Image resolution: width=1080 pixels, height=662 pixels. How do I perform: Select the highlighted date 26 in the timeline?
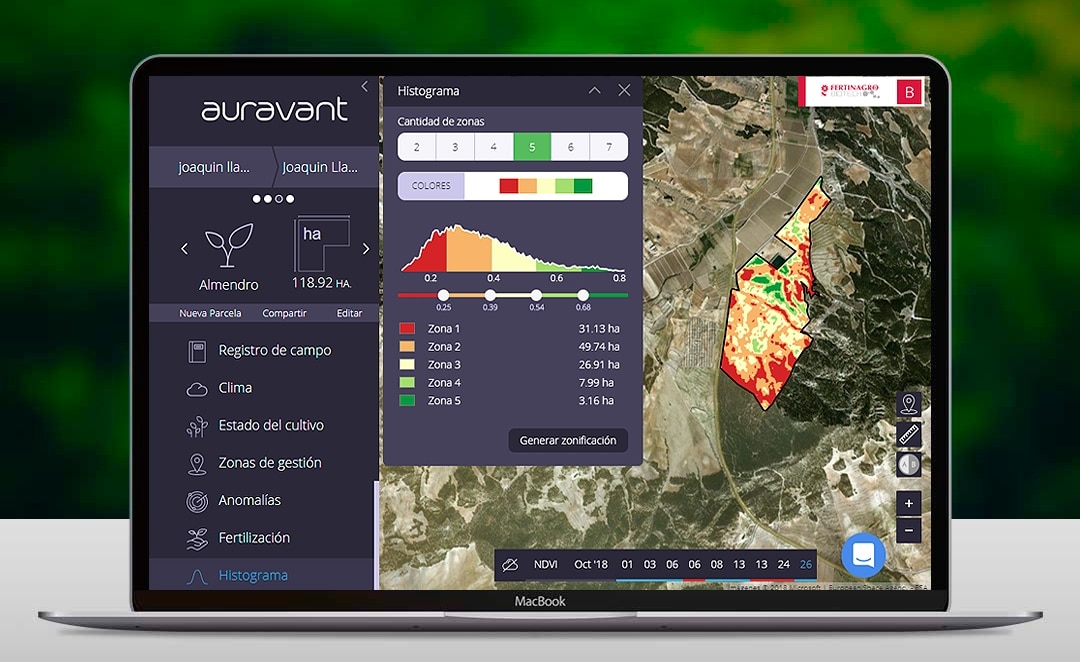point(806,564)
